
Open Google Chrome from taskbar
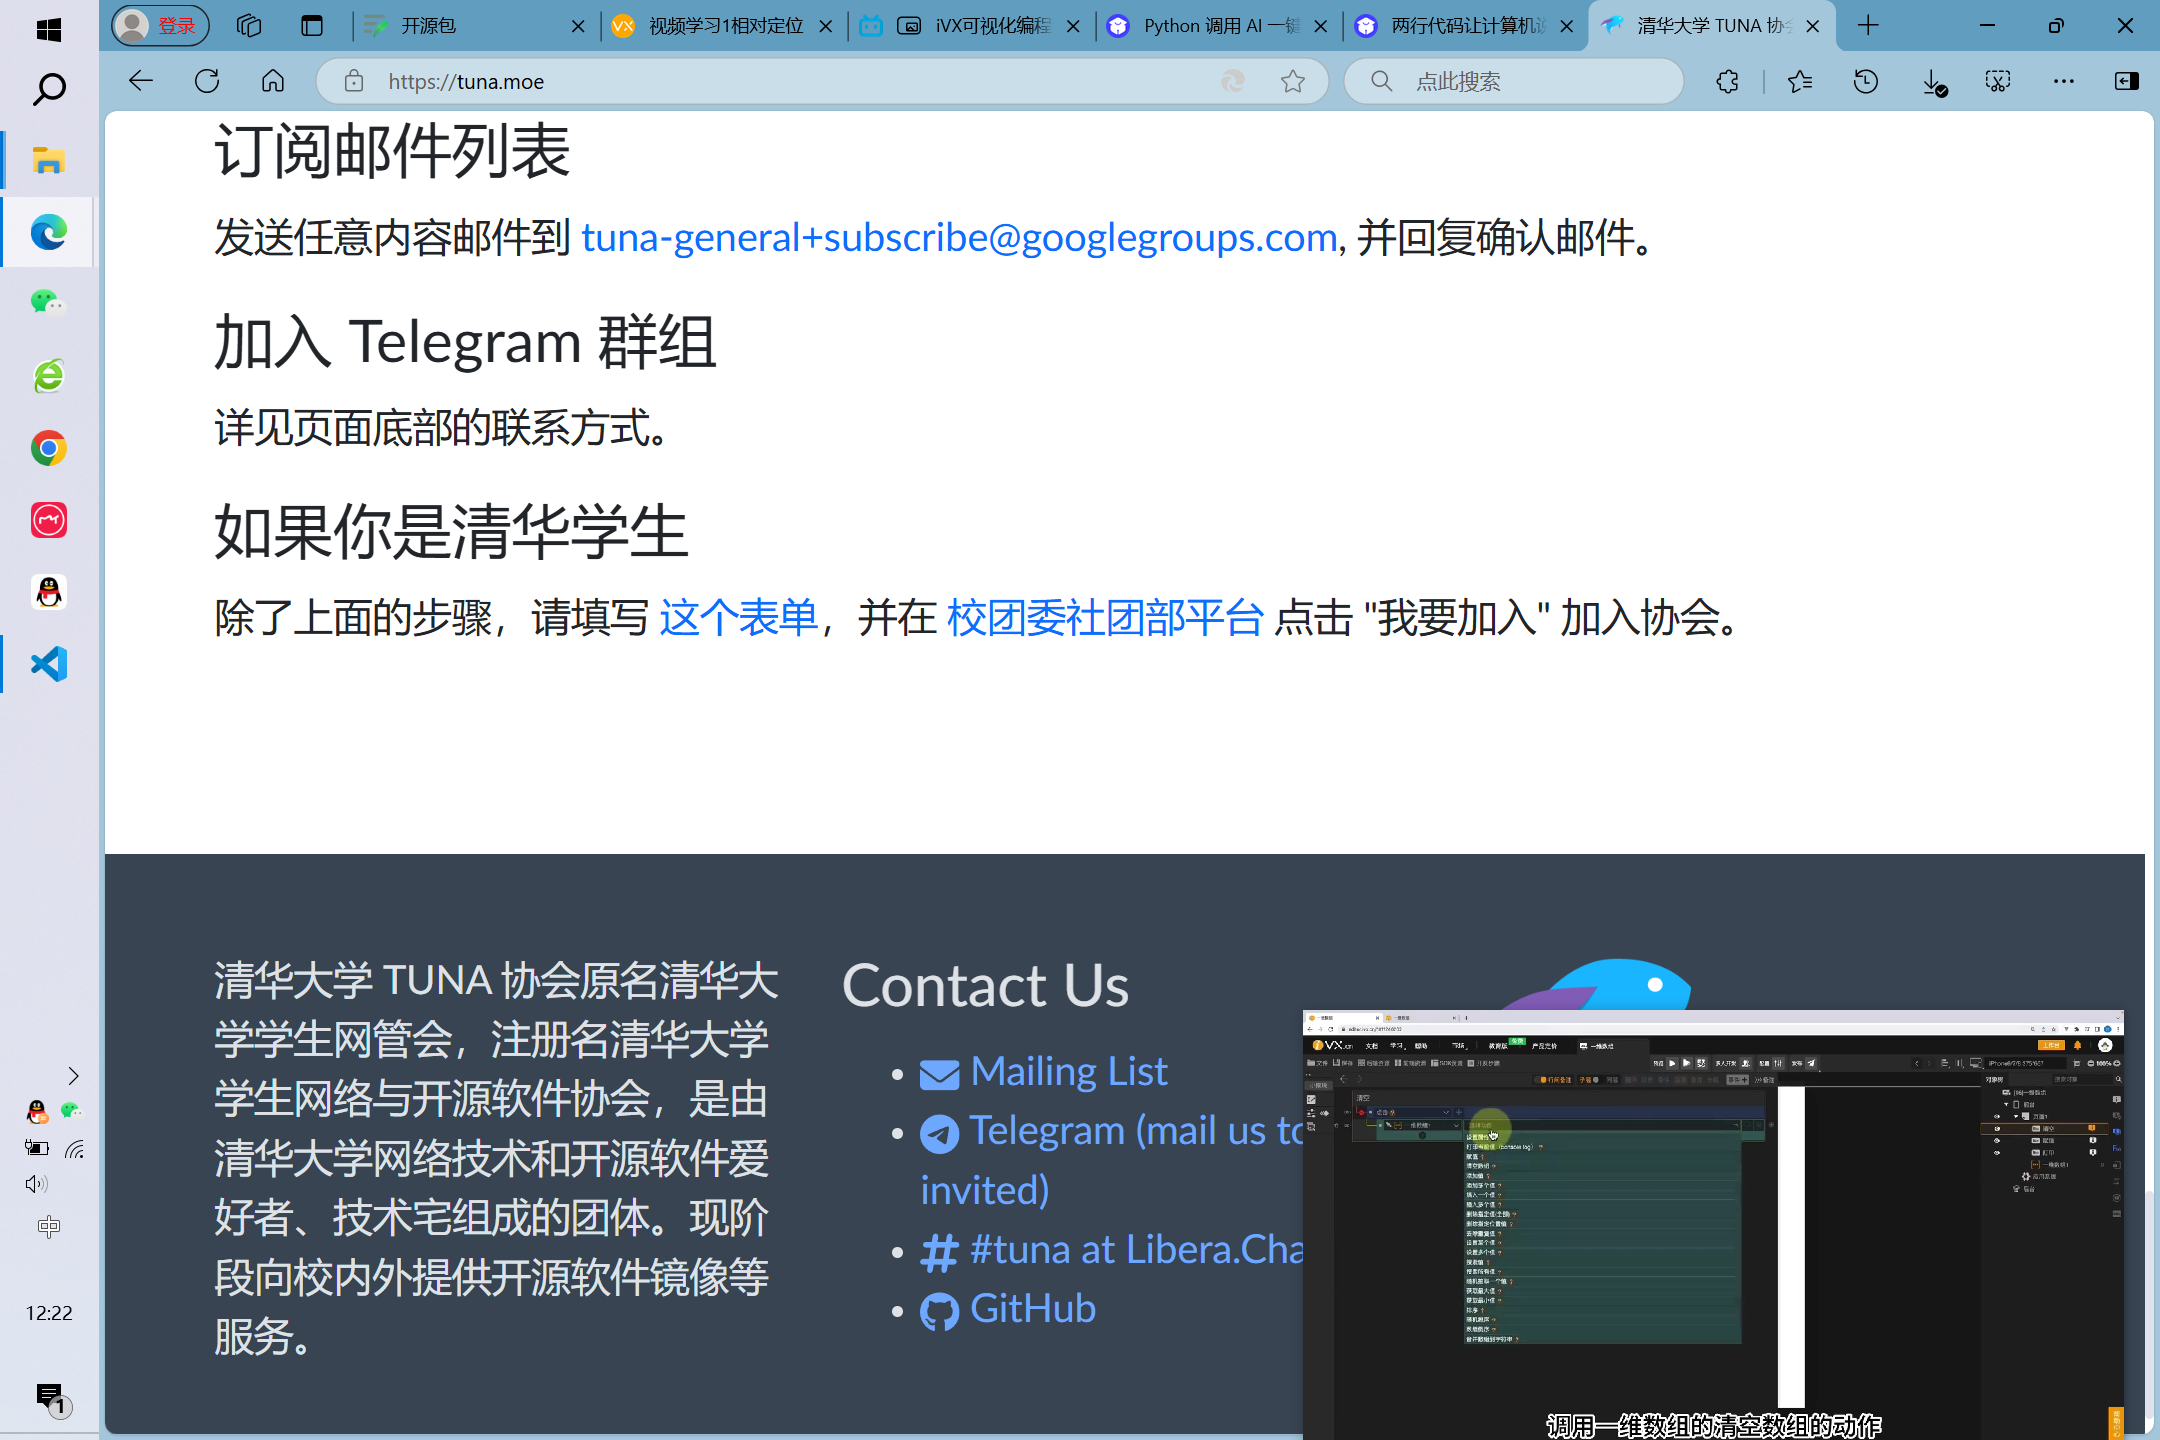point(49,448)
